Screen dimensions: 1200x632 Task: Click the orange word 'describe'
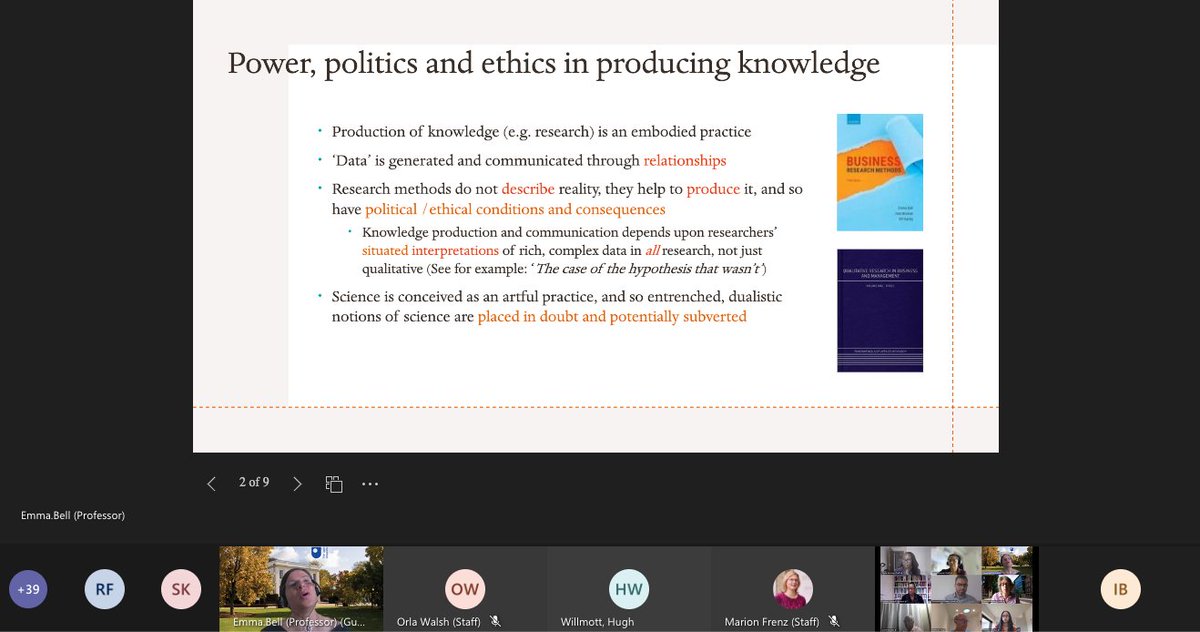[528, 189]
